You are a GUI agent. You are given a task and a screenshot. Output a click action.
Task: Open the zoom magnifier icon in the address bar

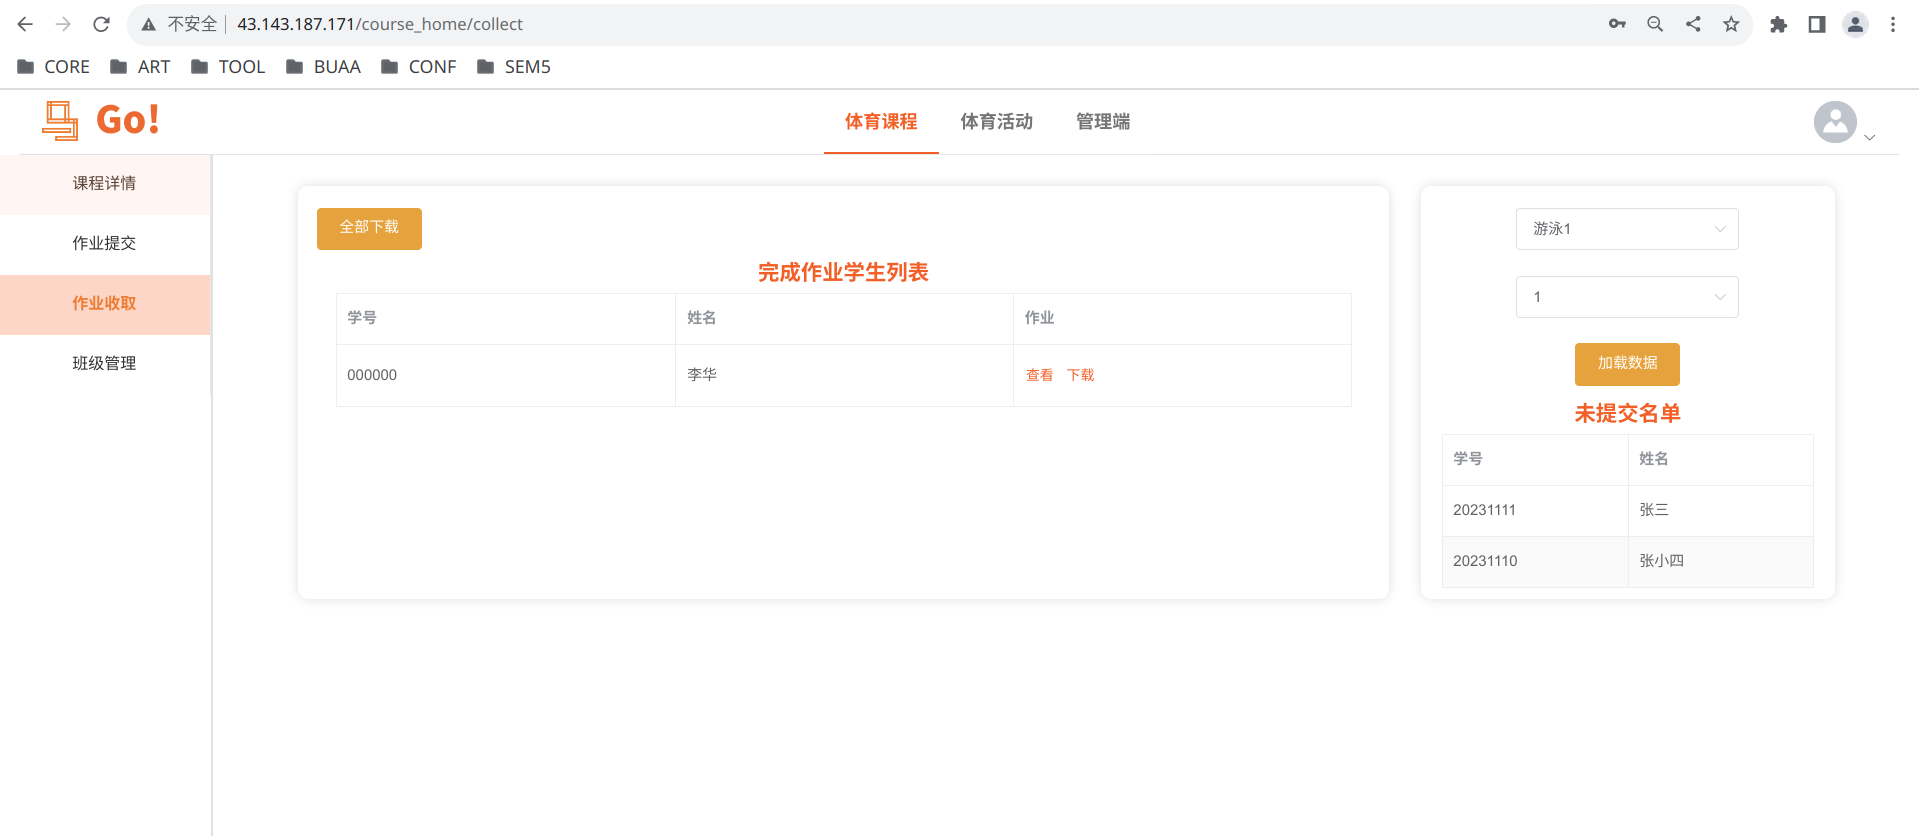tap(1655, 24)
